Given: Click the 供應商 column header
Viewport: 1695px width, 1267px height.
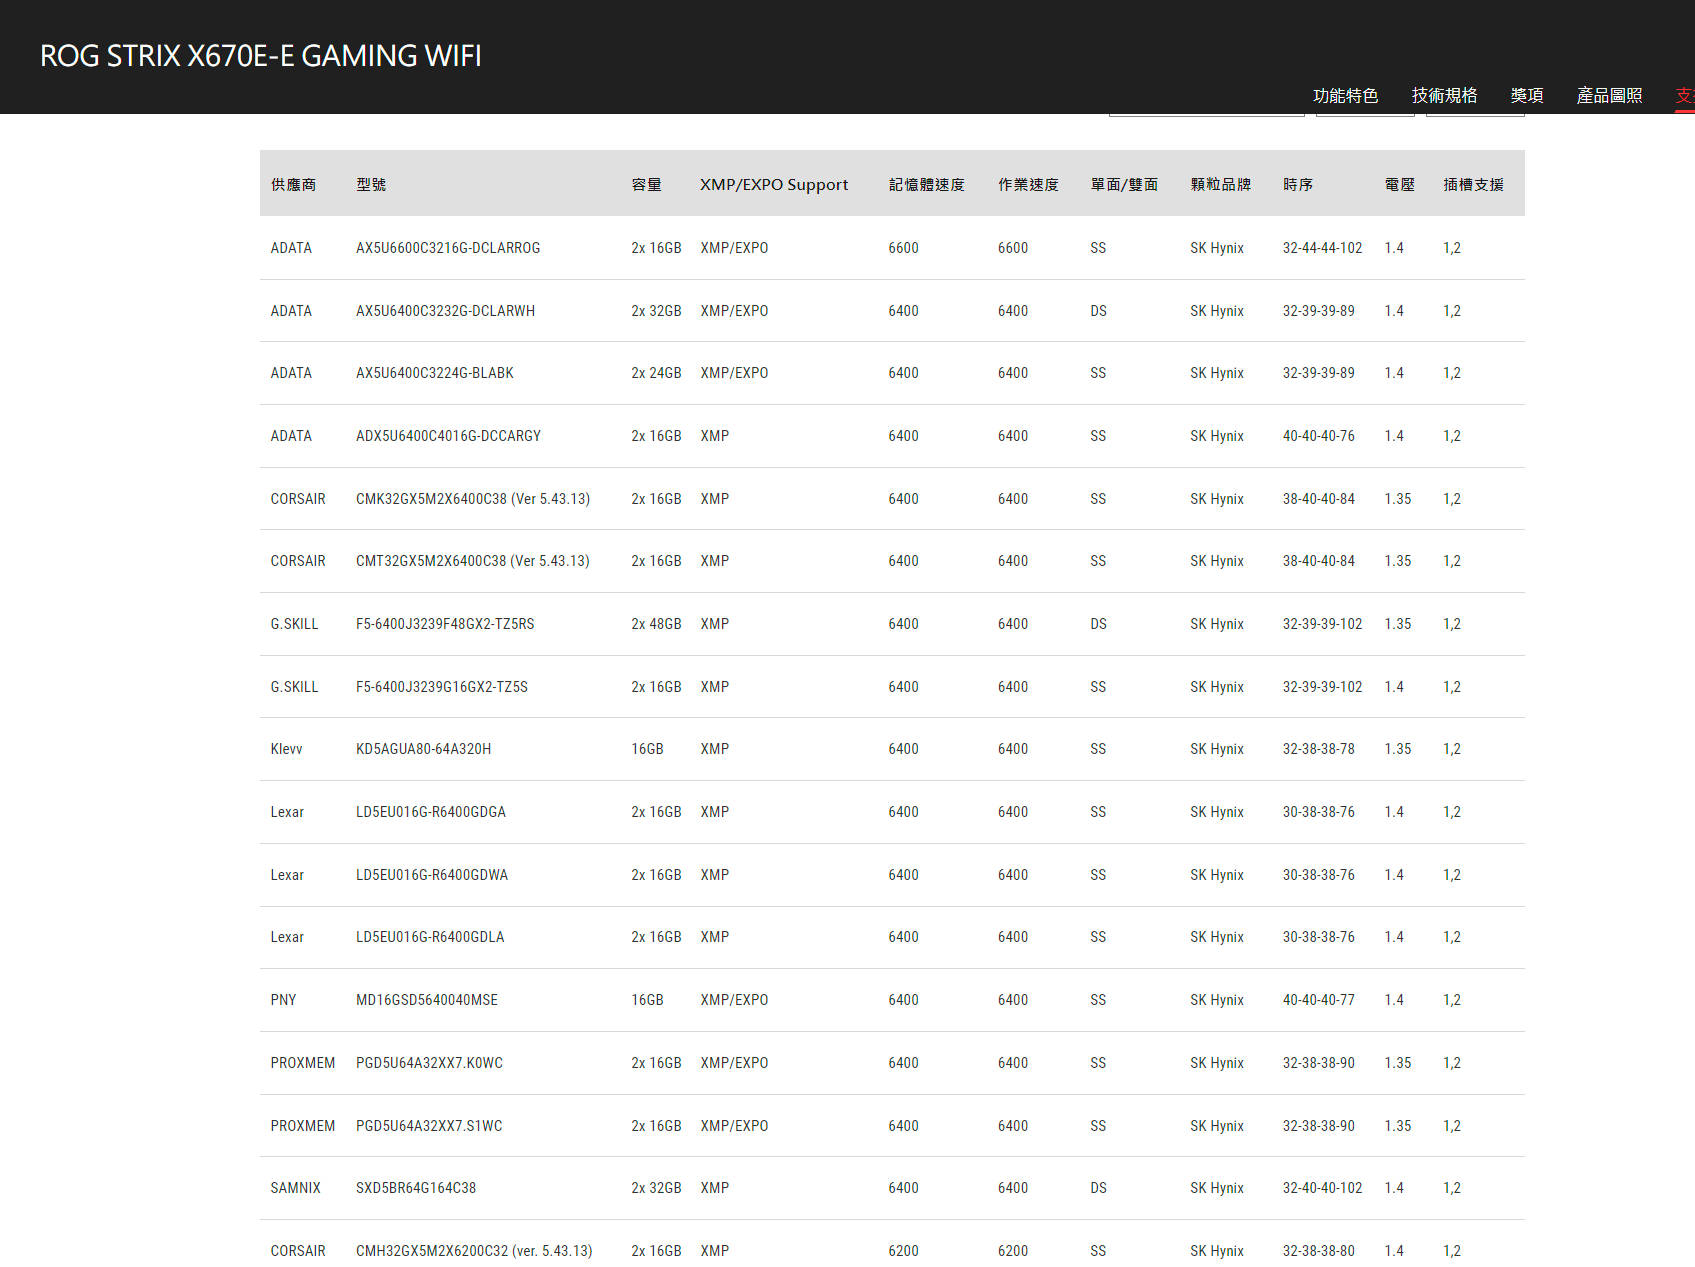Looking at the screenshot, I should [x=294, y=184].
